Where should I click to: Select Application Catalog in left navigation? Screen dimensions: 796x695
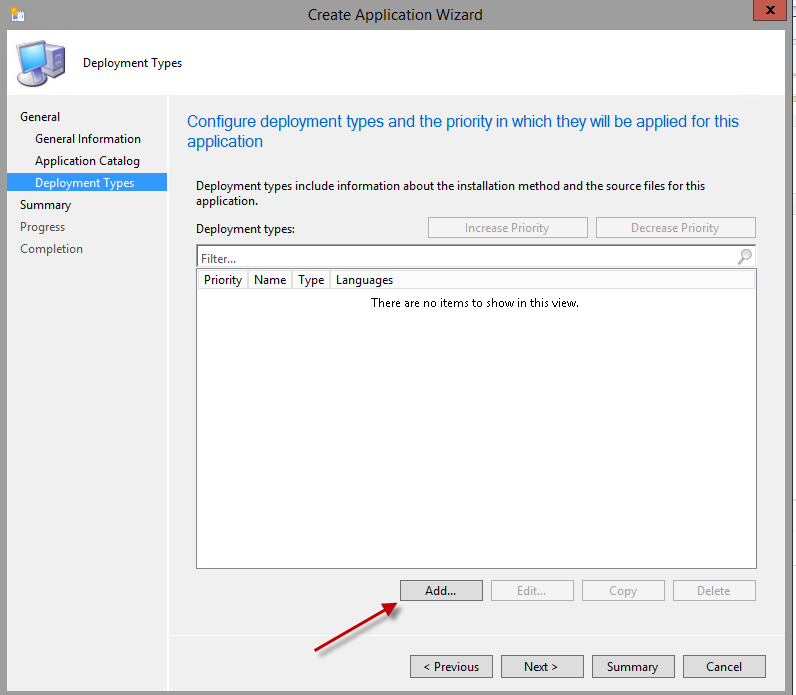[87, 161]
